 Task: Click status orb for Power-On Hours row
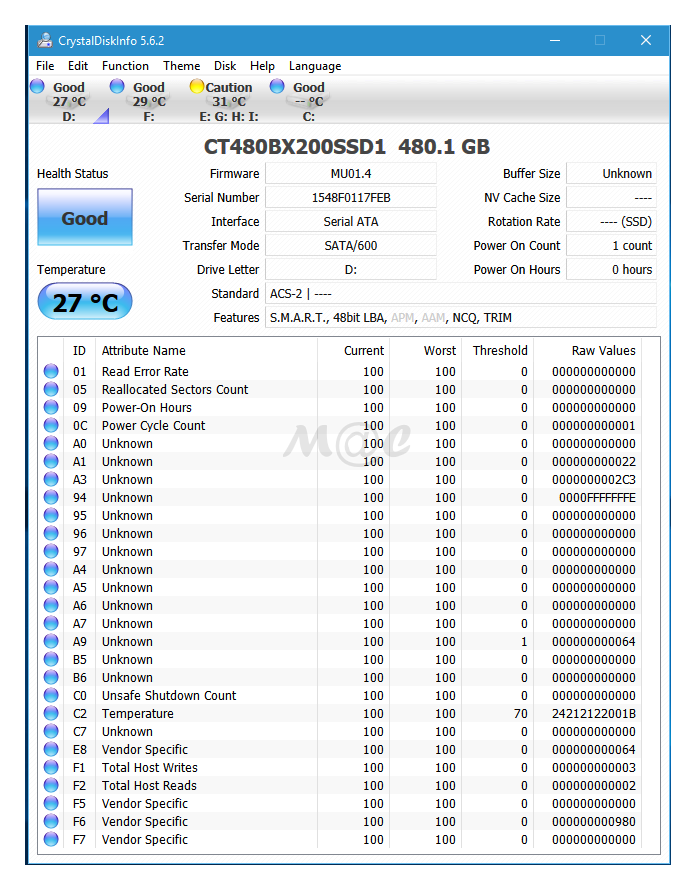pyautogui.click(x=51, y=408)
